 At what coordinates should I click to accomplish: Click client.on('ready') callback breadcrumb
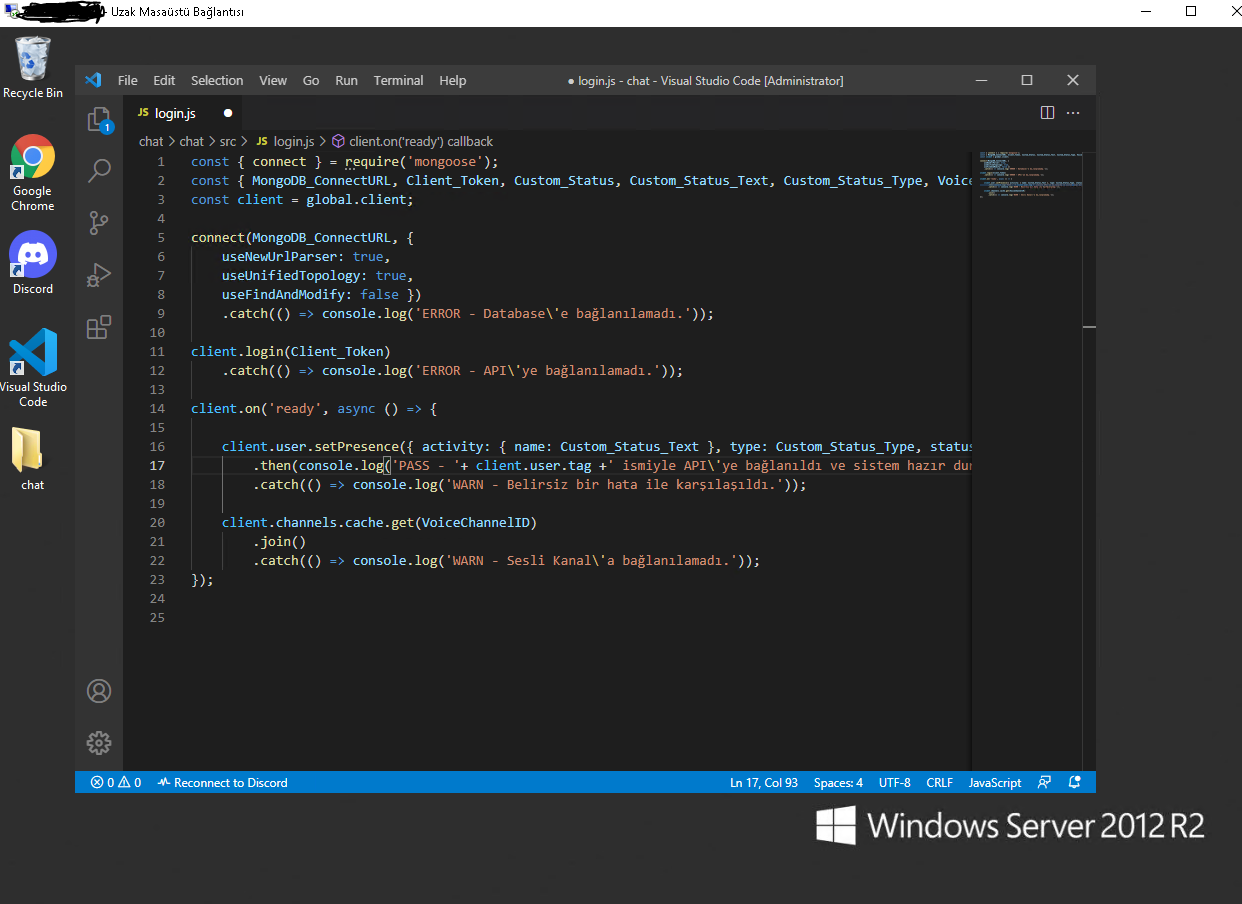point(412,142)
